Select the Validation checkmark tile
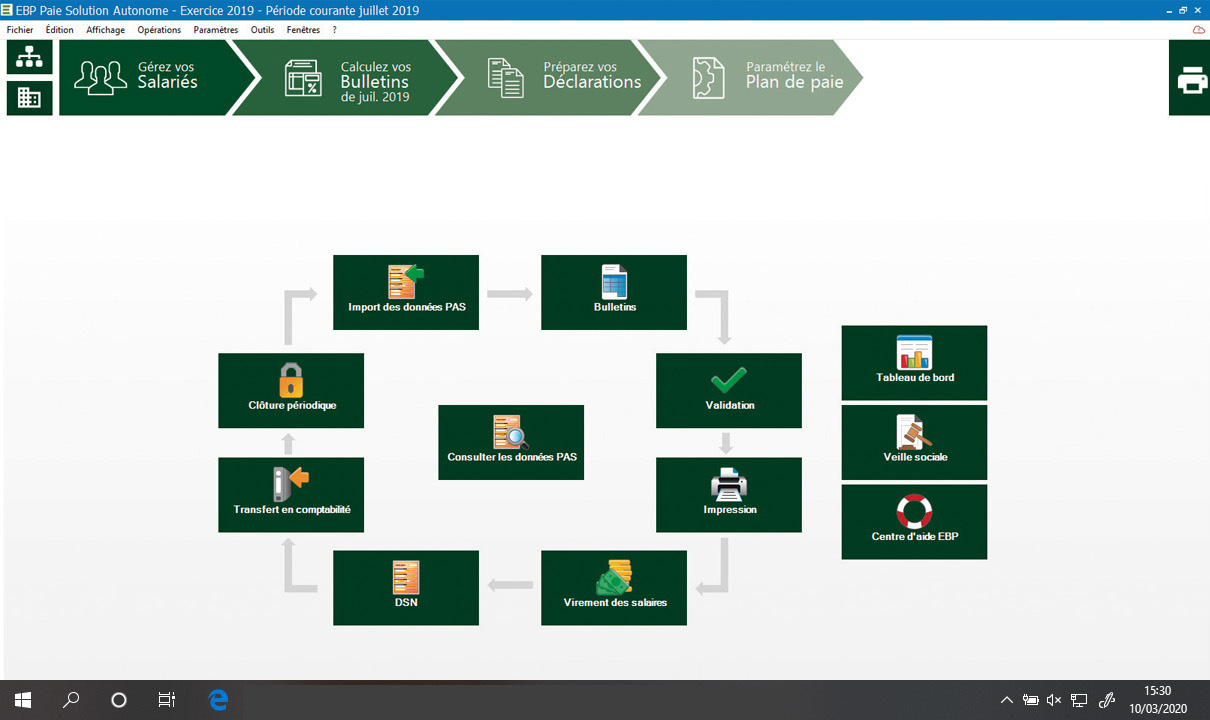This screenshot has width=1210, height=720. tap(728, 390)
